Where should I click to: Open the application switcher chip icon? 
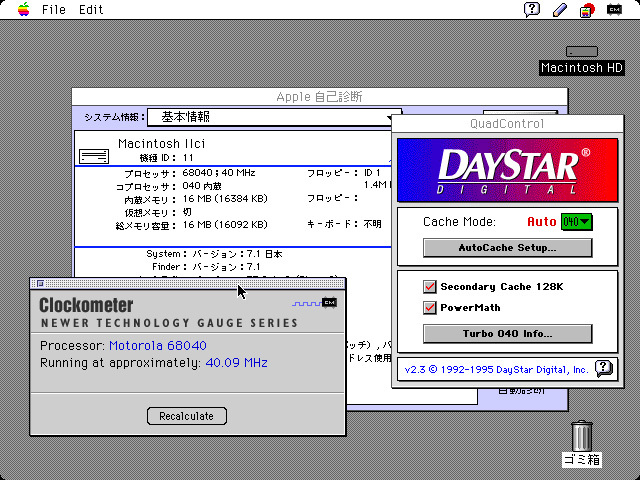pyautogui.click(x=613, y=10)
